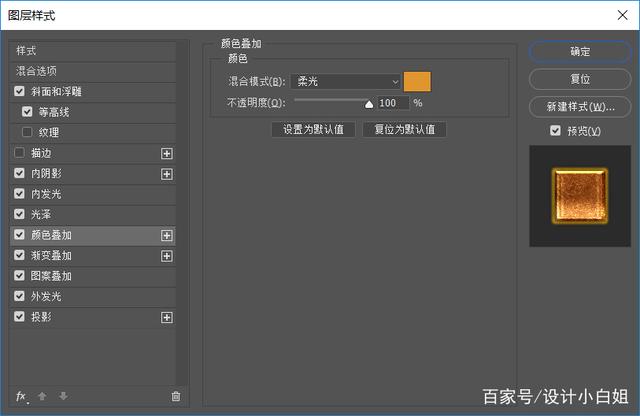This screenshot has height=416, width=640.
Task: Click the 复位为默认值 button
Action: coord(404,129)
